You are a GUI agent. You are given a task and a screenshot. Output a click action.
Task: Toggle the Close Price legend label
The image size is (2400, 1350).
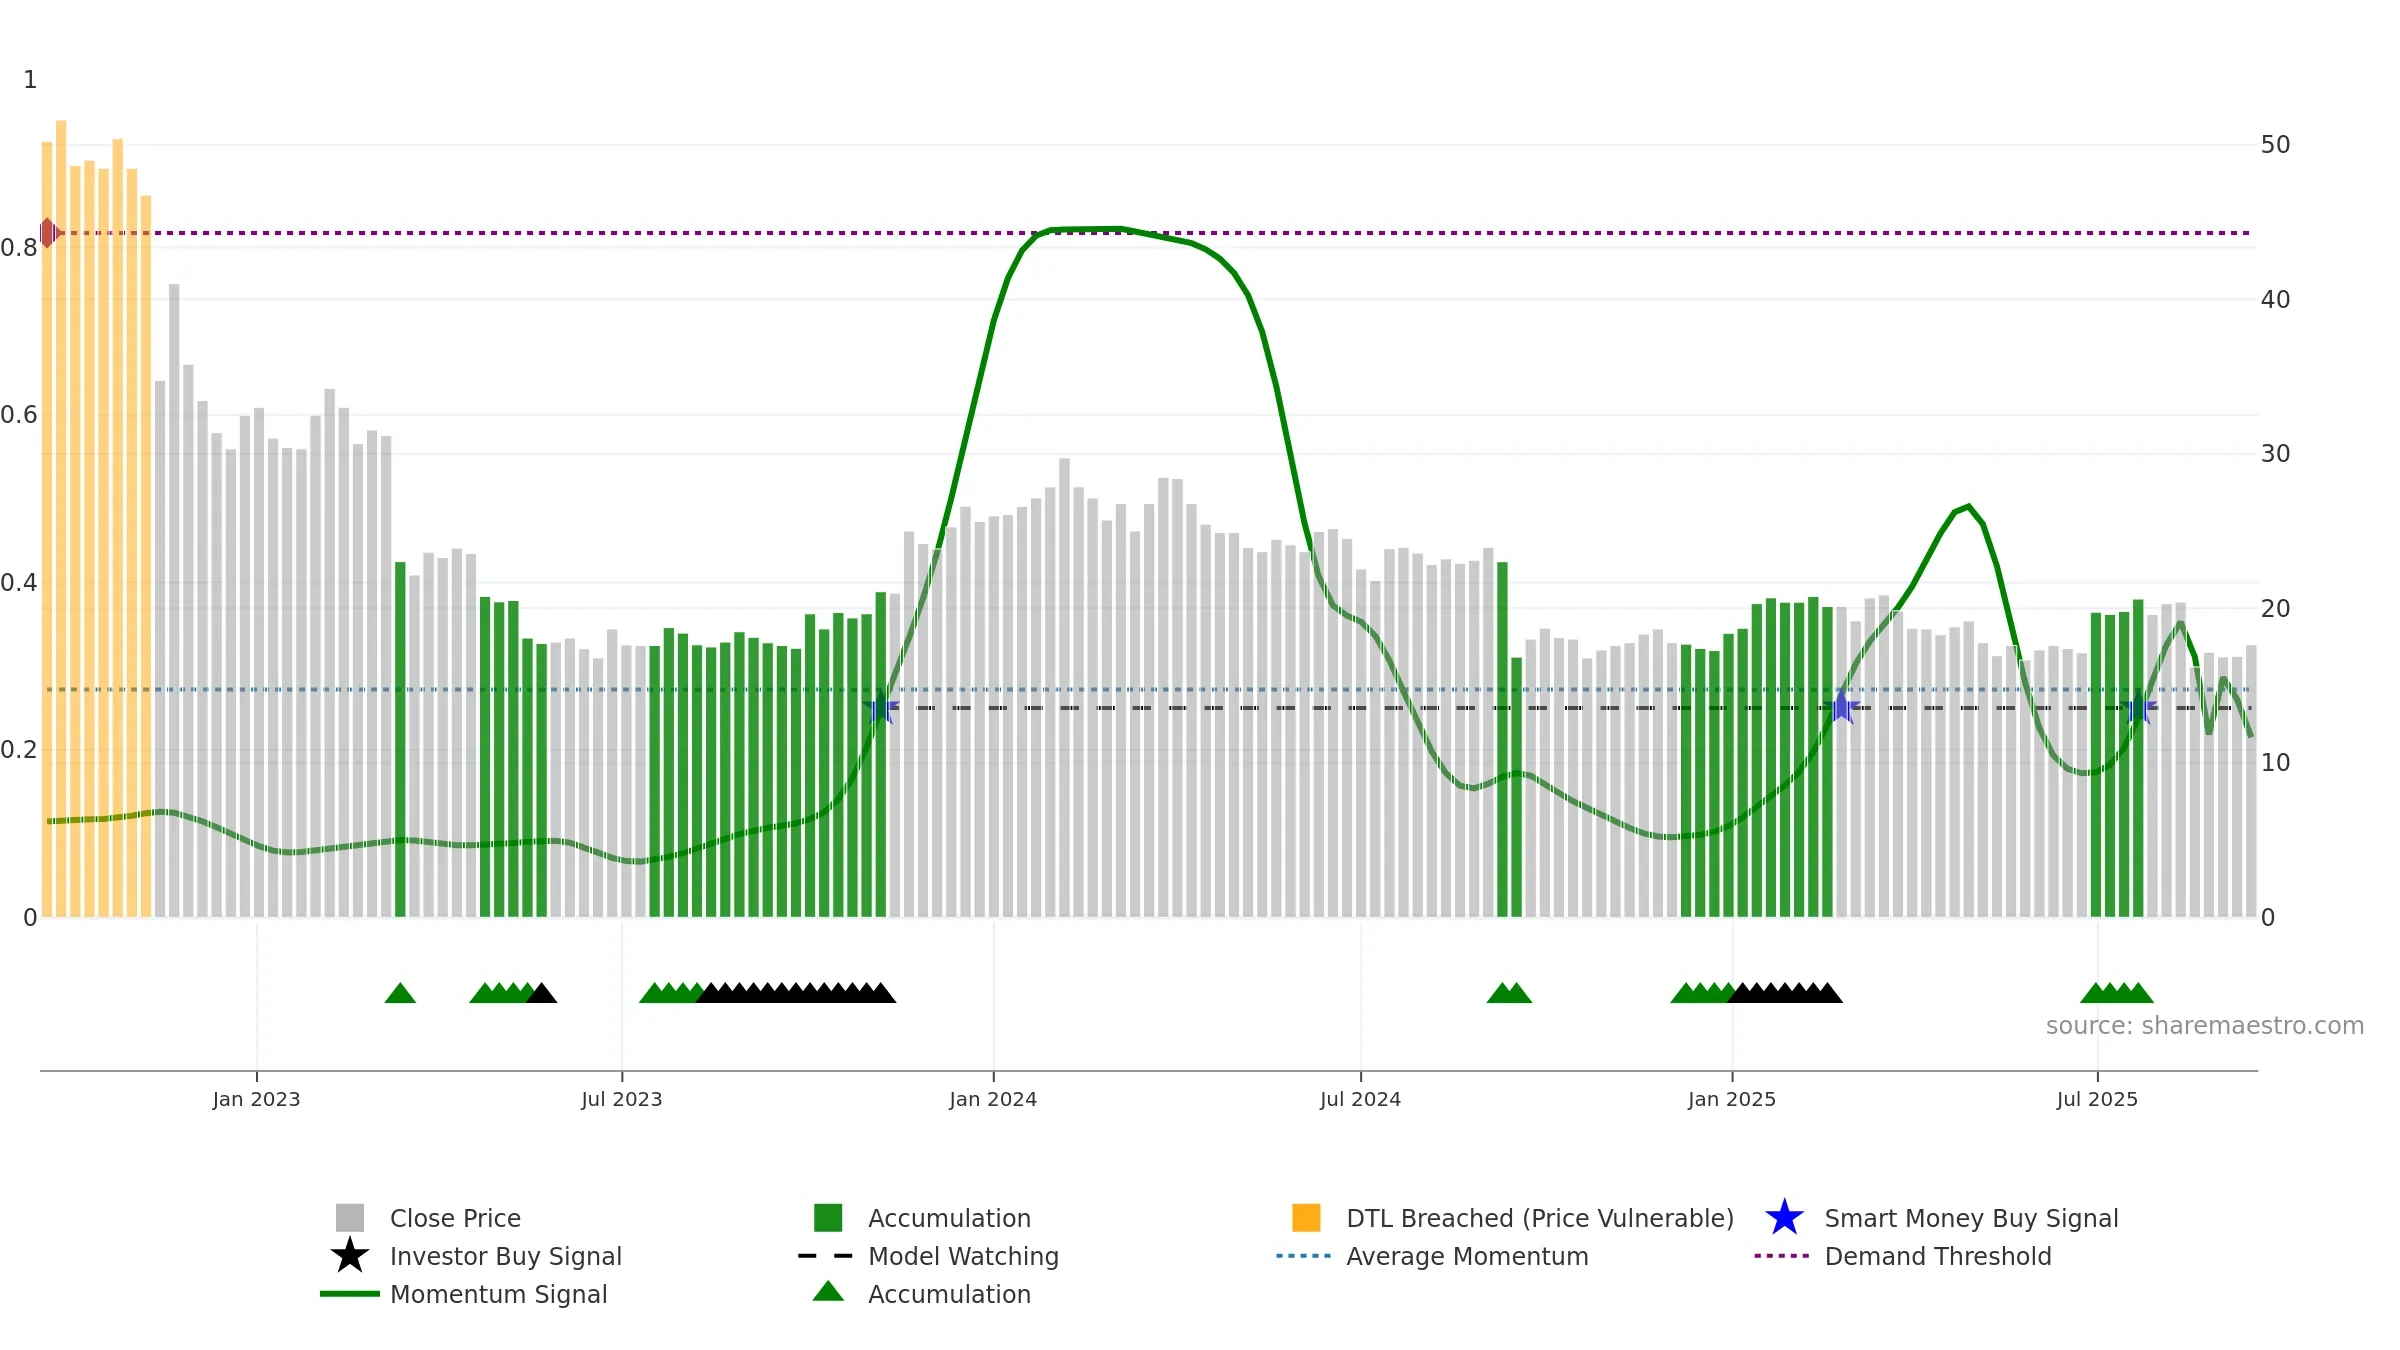pyautogui.click(x=455, y=1218)
